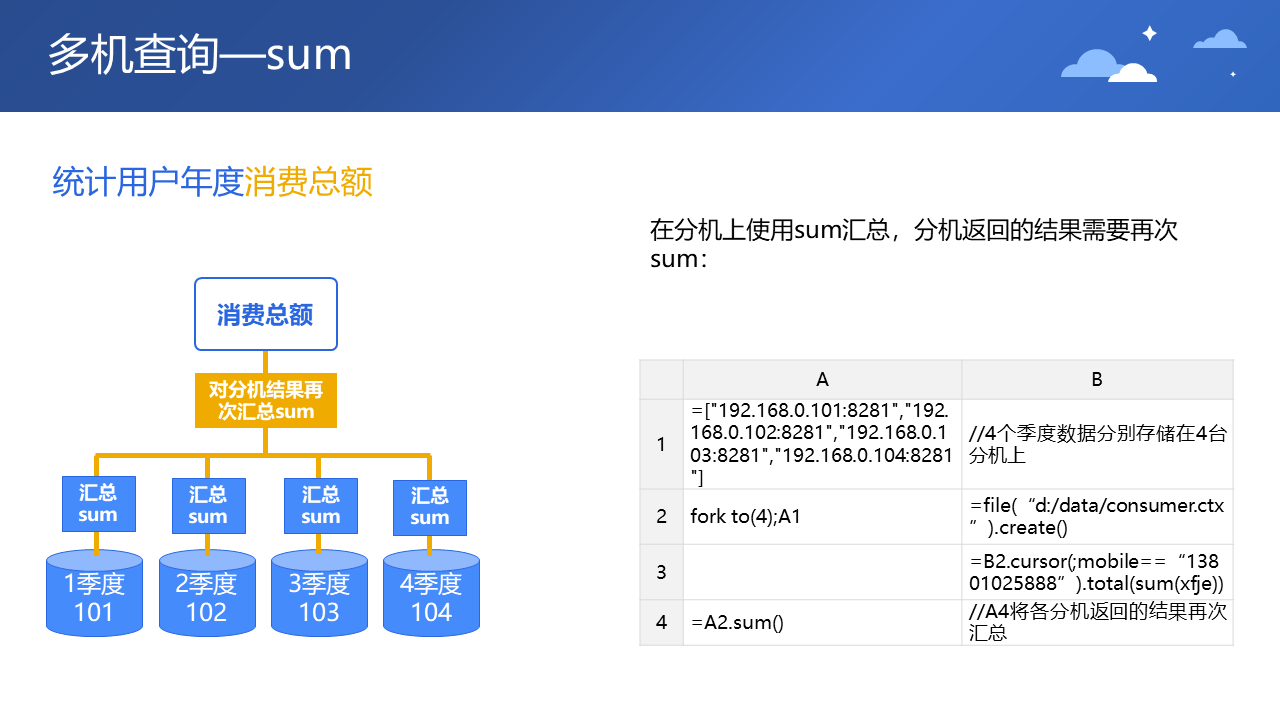The height and width of the screenshot is (720, 1280).
Task: Click the orange "对分机结果再次汇总sum" box
Action: 266,400
